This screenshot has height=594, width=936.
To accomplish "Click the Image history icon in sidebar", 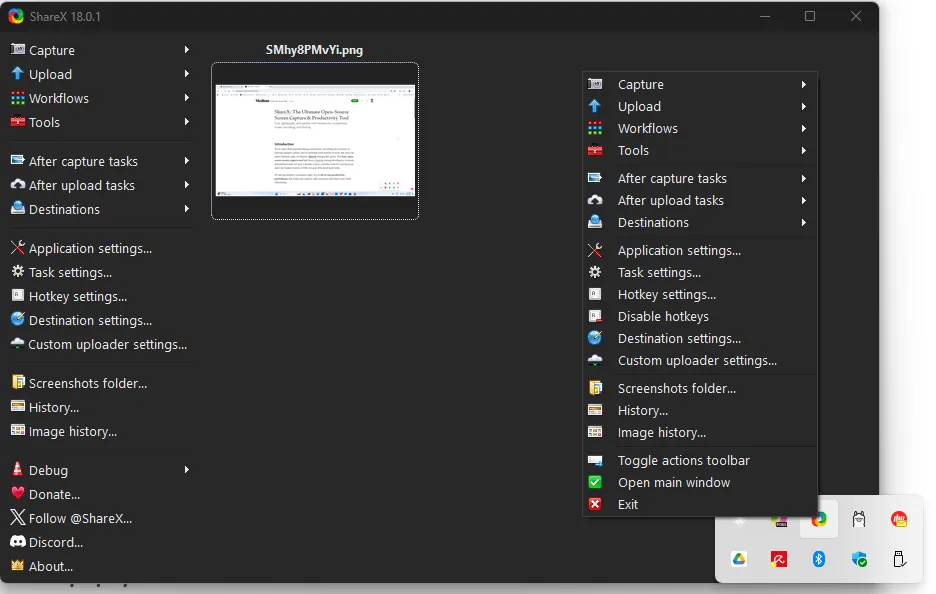I will tap(17, 431).
